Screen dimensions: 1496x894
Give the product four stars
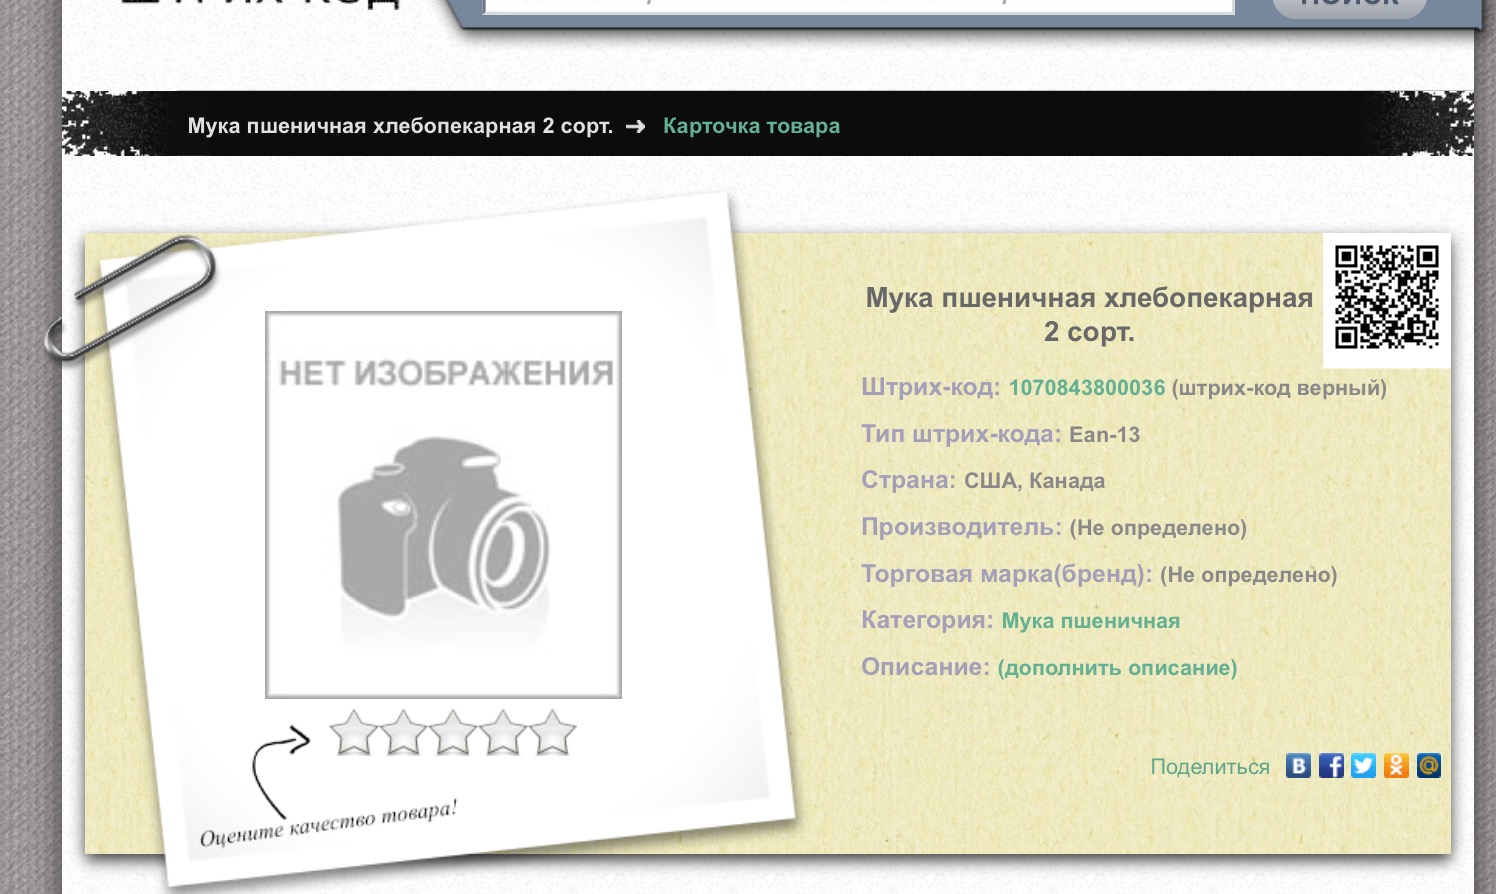[503, 733]
